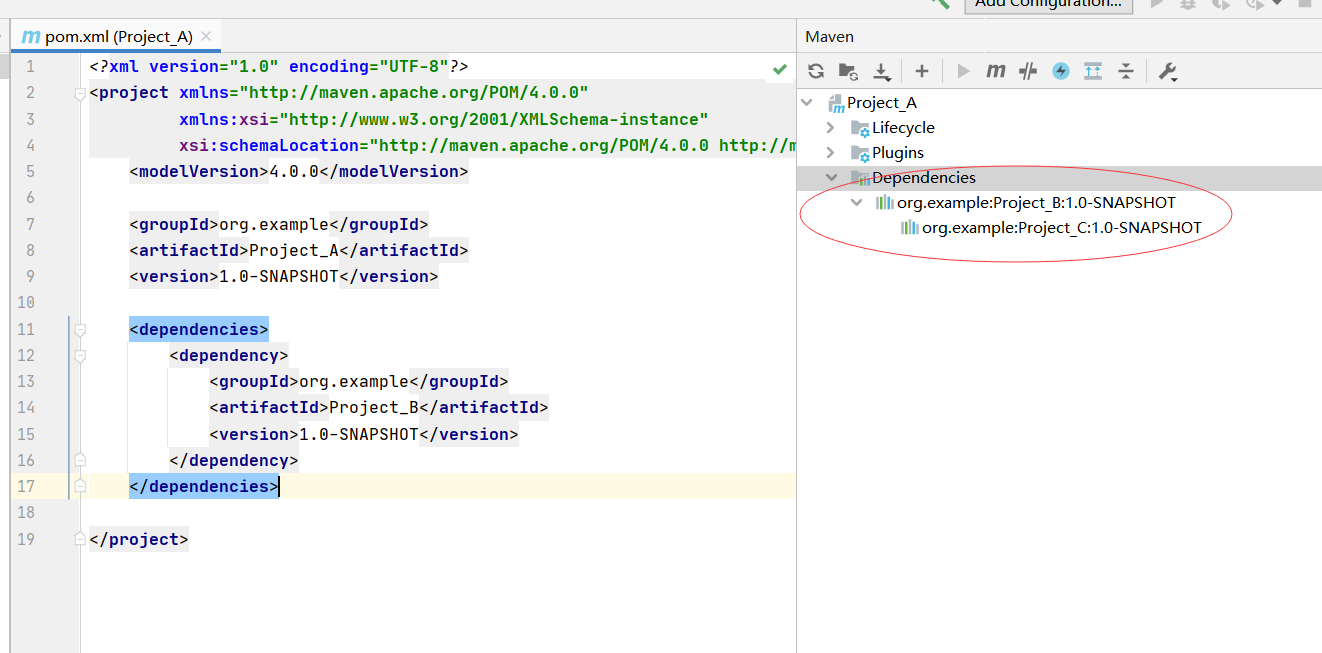This screenshot has height=653, width=1322.
Task: Click the xml version declaration on line 1
Action: pos(279,66)
